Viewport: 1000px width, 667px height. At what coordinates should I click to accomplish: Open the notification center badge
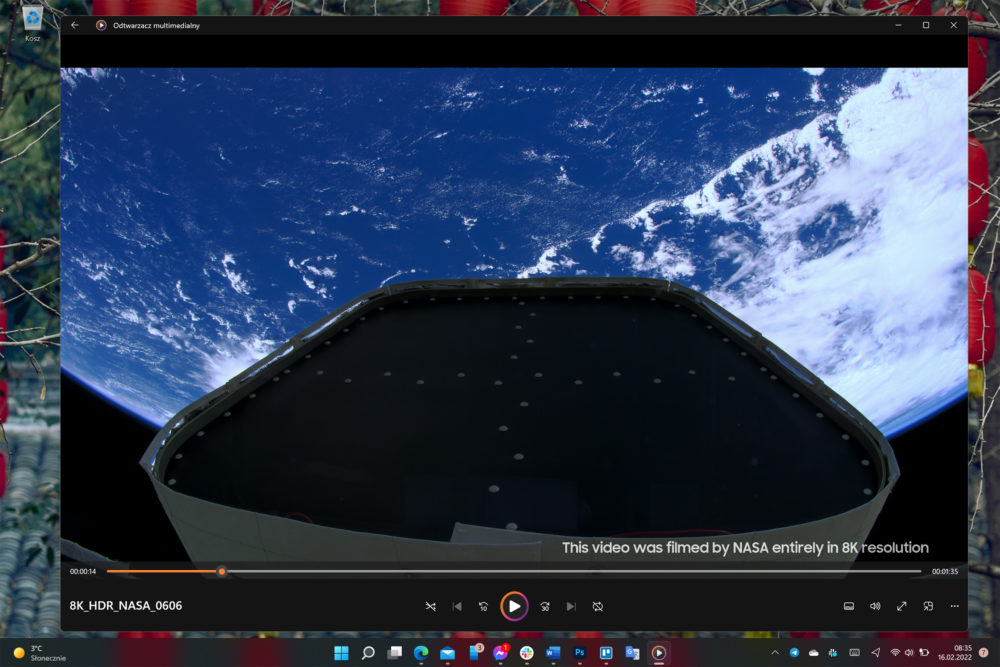coord(983,652)
